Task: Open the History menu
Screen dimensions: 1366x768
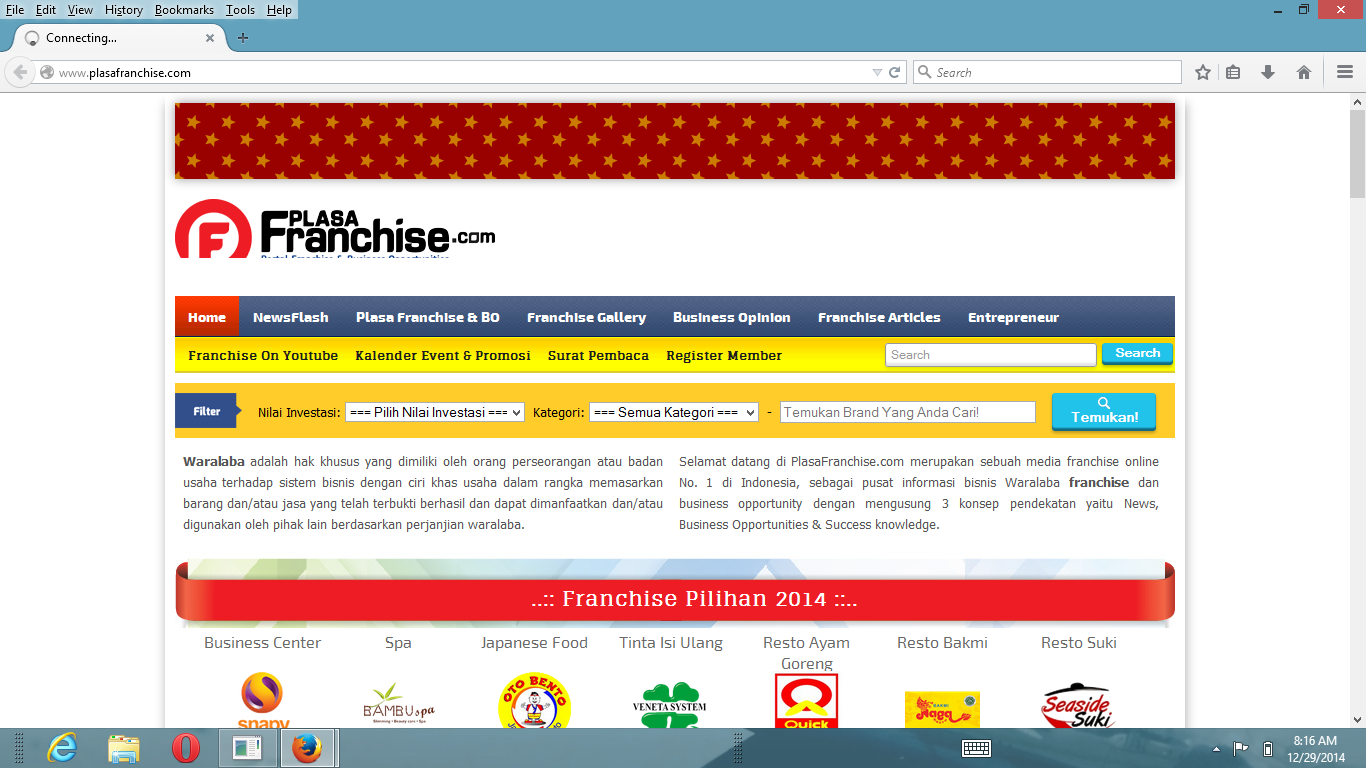Action: click(124, 10)
